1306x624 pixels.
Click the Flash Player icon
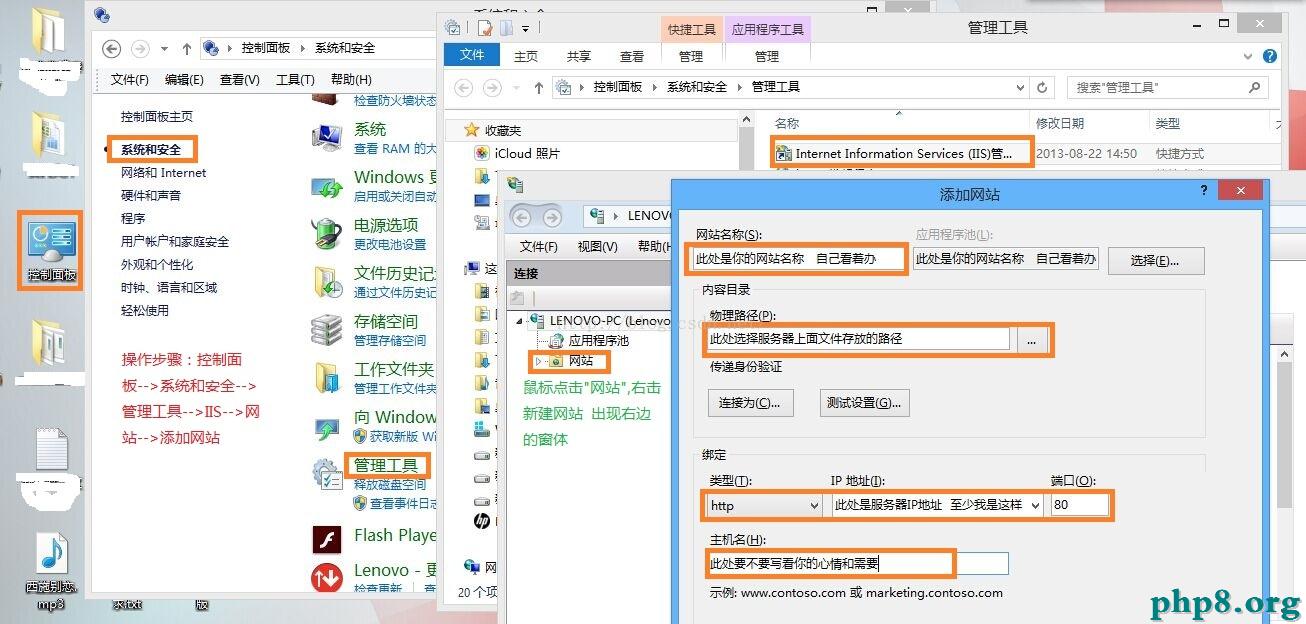coord(328,540)
